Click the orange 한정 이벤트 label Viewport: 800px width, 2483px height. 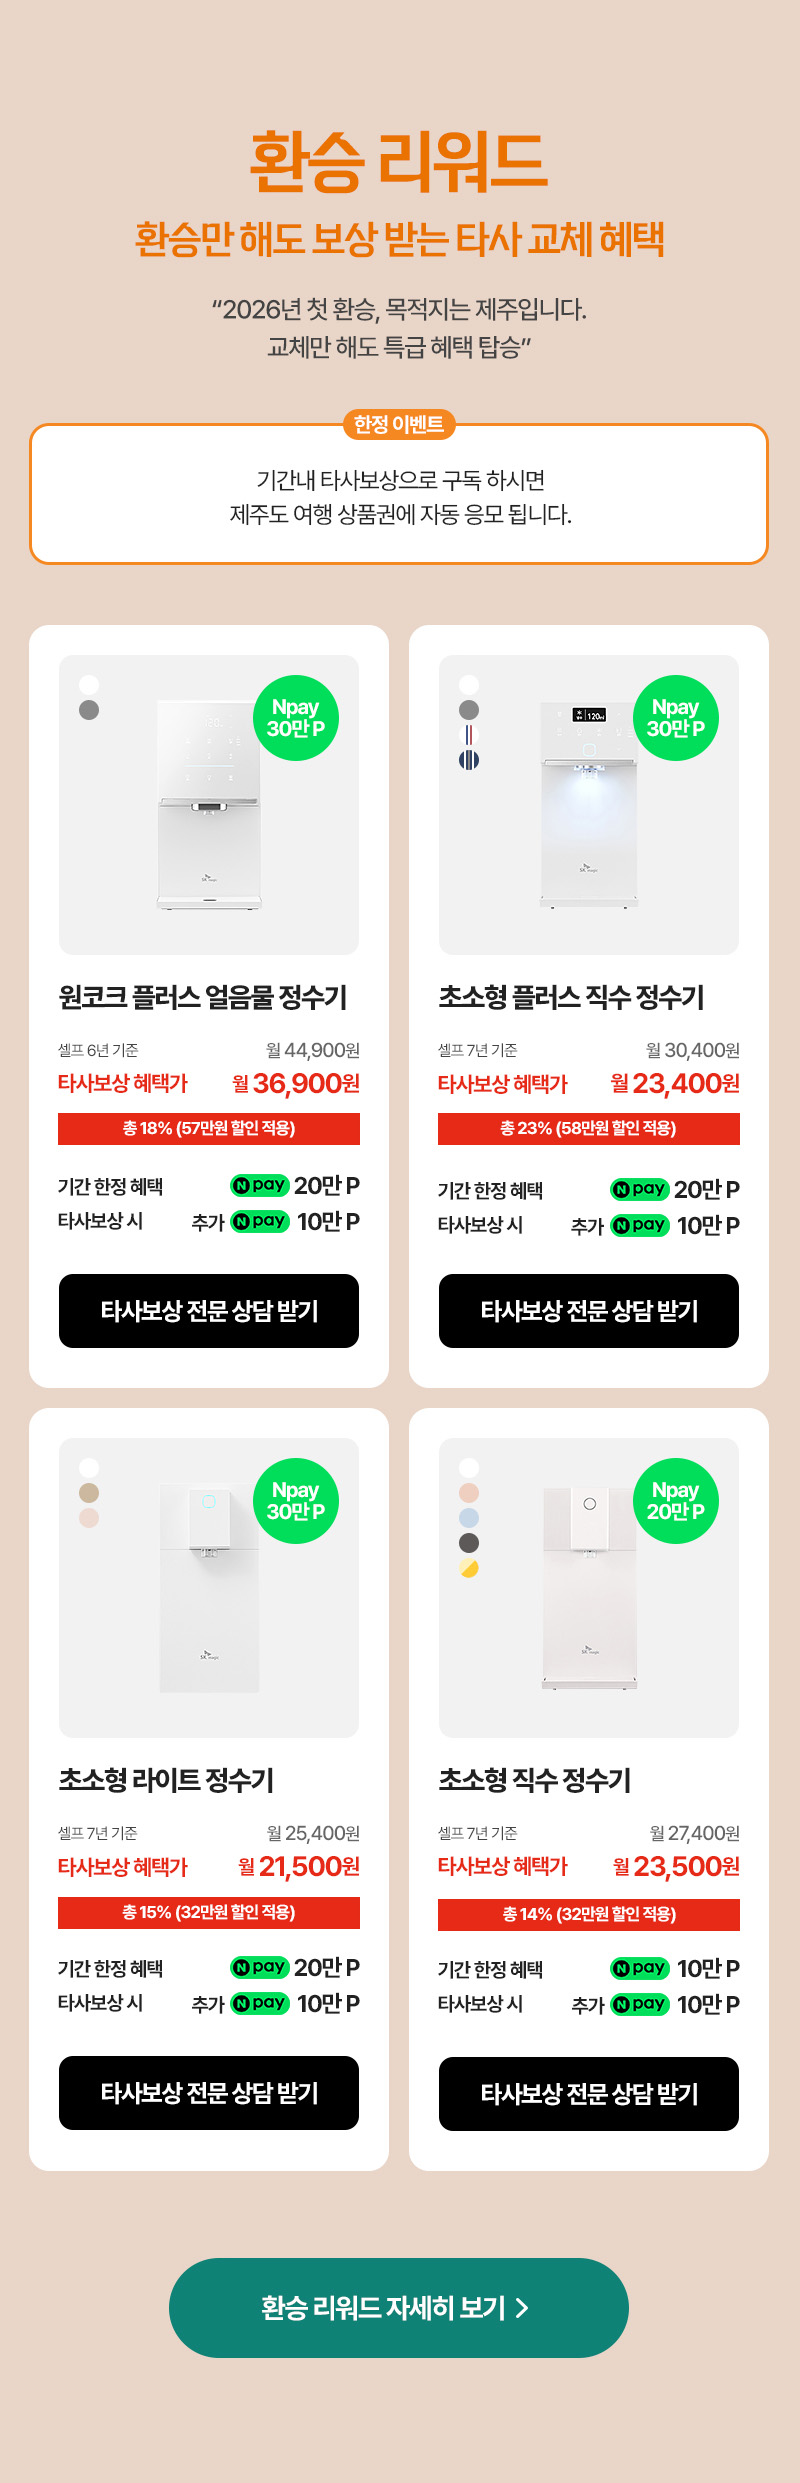coord(399,425)
